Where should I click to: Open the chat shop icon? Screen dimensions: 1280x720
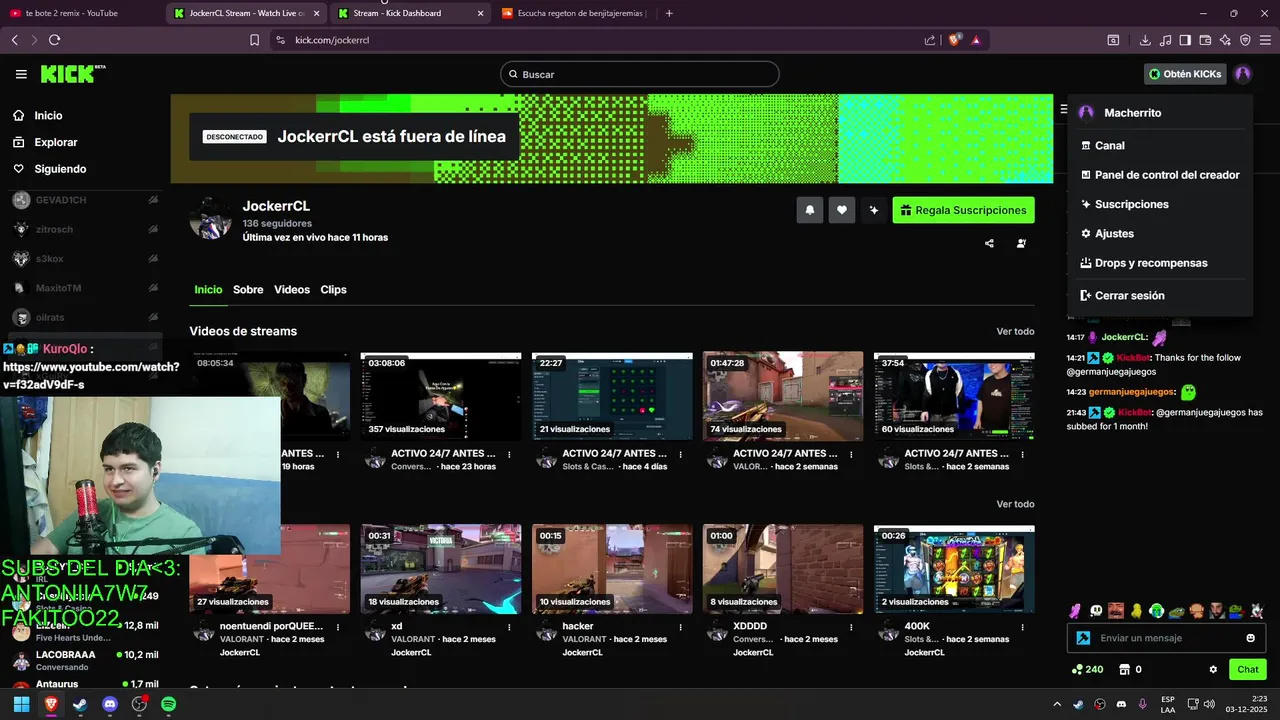tap(1124, 669)
